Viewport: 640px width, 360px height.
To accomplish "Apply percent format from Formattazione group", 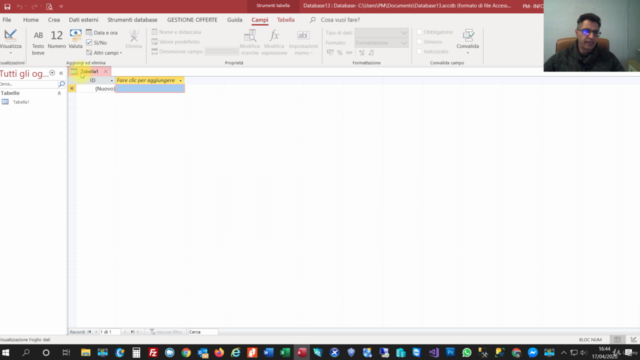I will (x=340, y=53).
